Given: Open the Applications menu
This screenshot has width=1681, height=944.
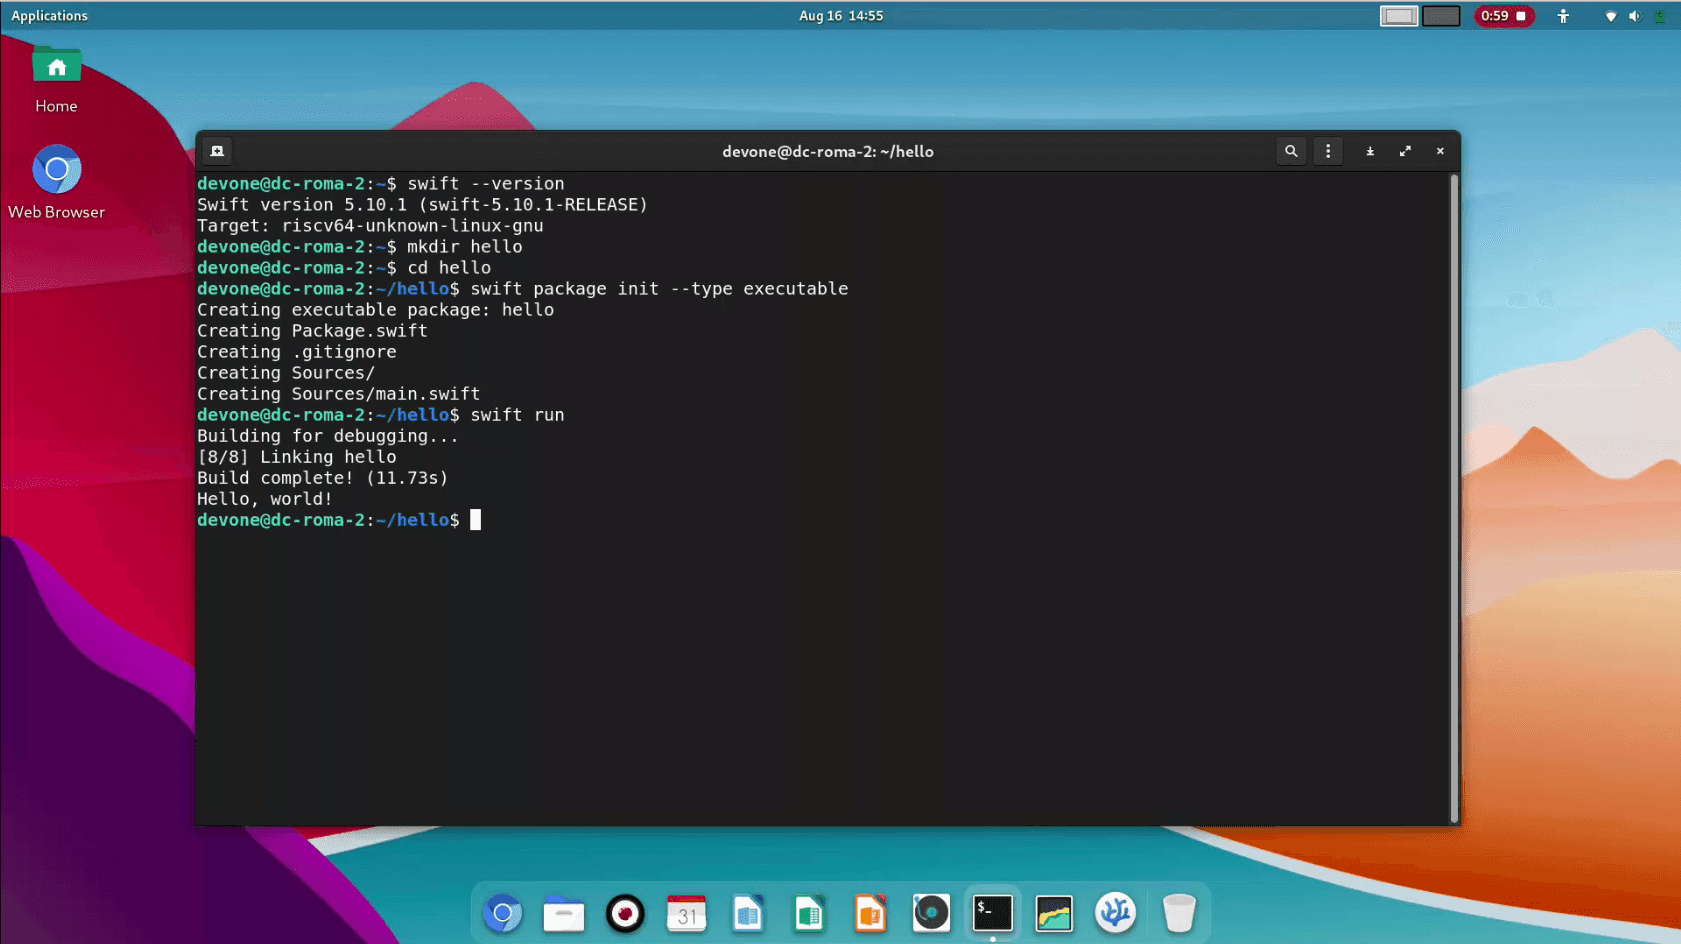Looking at the screenshot, I should tap(49, 15).
